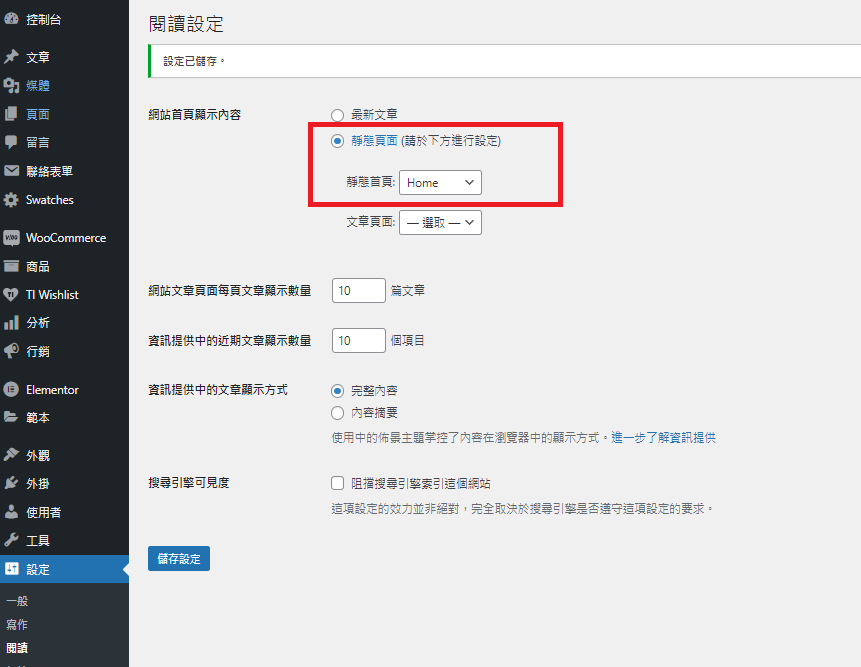Open 外掛 plugins icon in sidebar
The width and height of the screenshot is (861, 667).
[x=11, y=484]
